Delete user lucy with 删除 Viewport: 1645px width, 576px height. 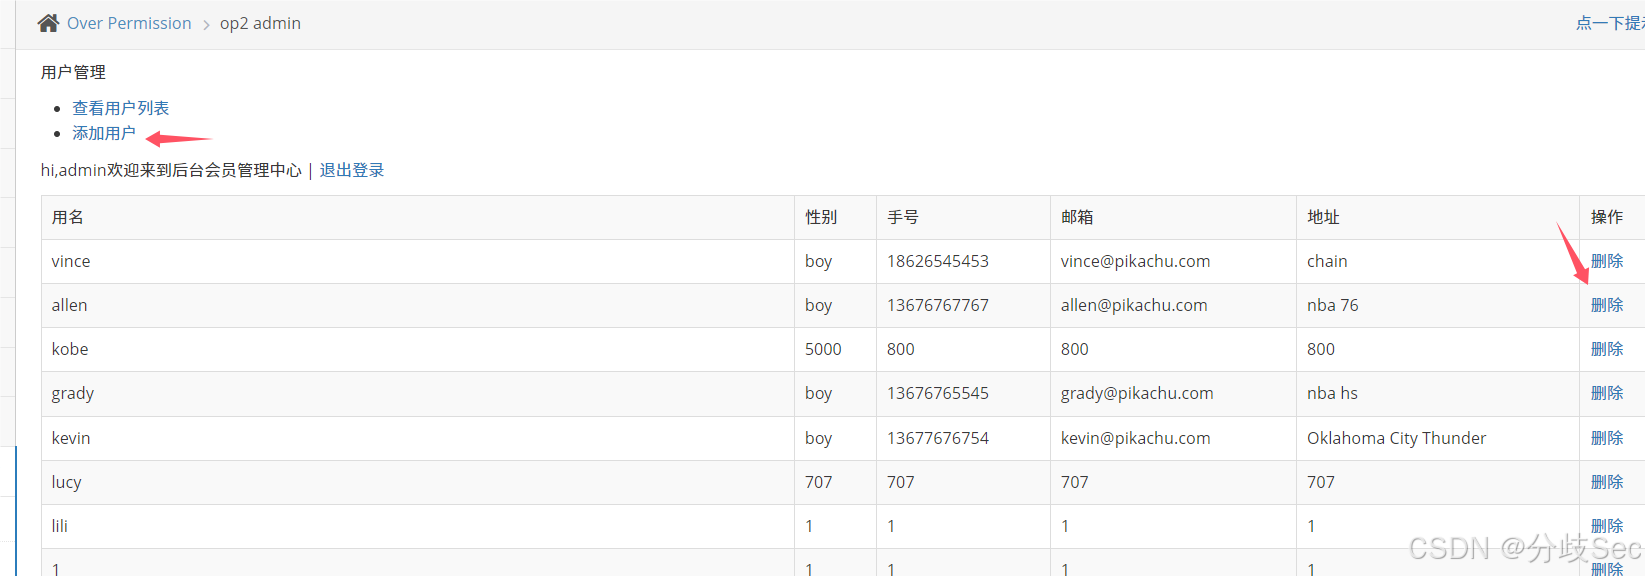(1607, 482)
